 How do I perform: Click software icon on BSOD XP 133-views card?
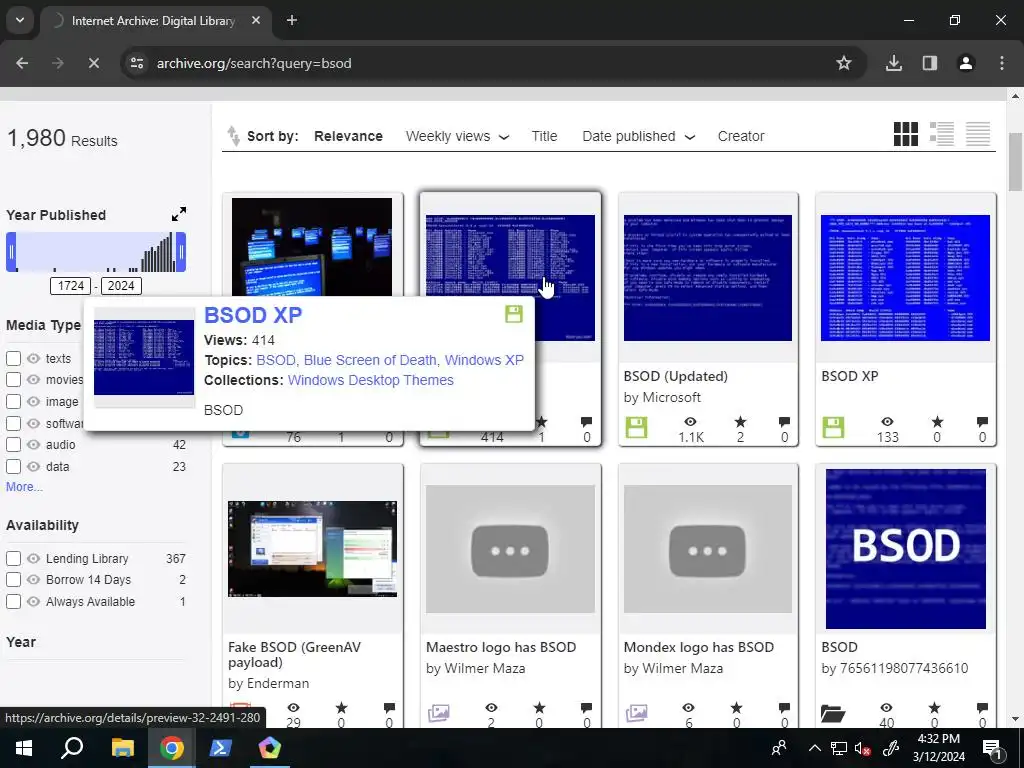pos(833,428)
